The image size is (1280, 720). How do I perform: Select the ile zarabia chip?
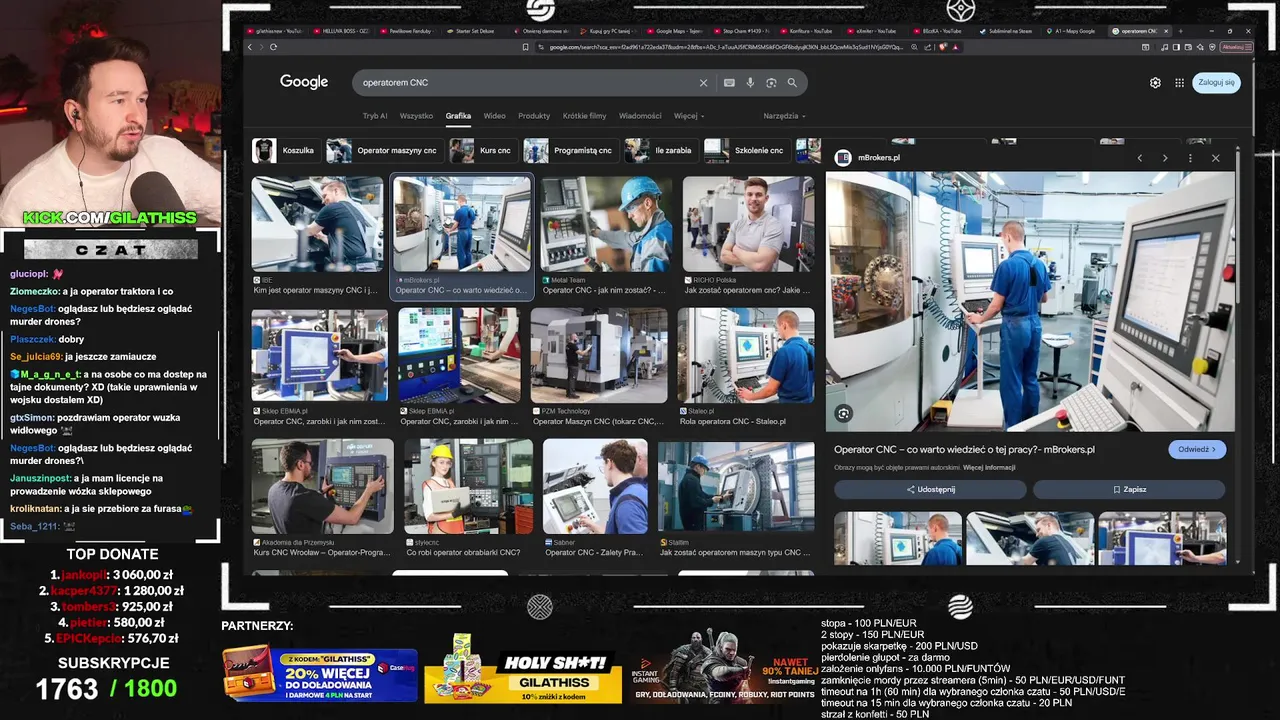point(660,151)
